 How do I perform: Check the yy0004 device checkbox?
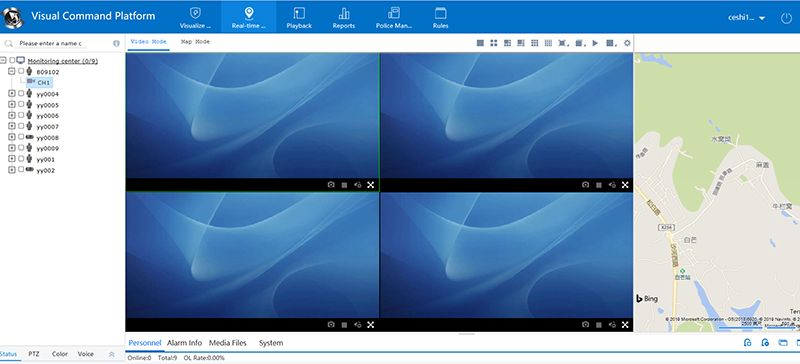(x=21, y=93)
